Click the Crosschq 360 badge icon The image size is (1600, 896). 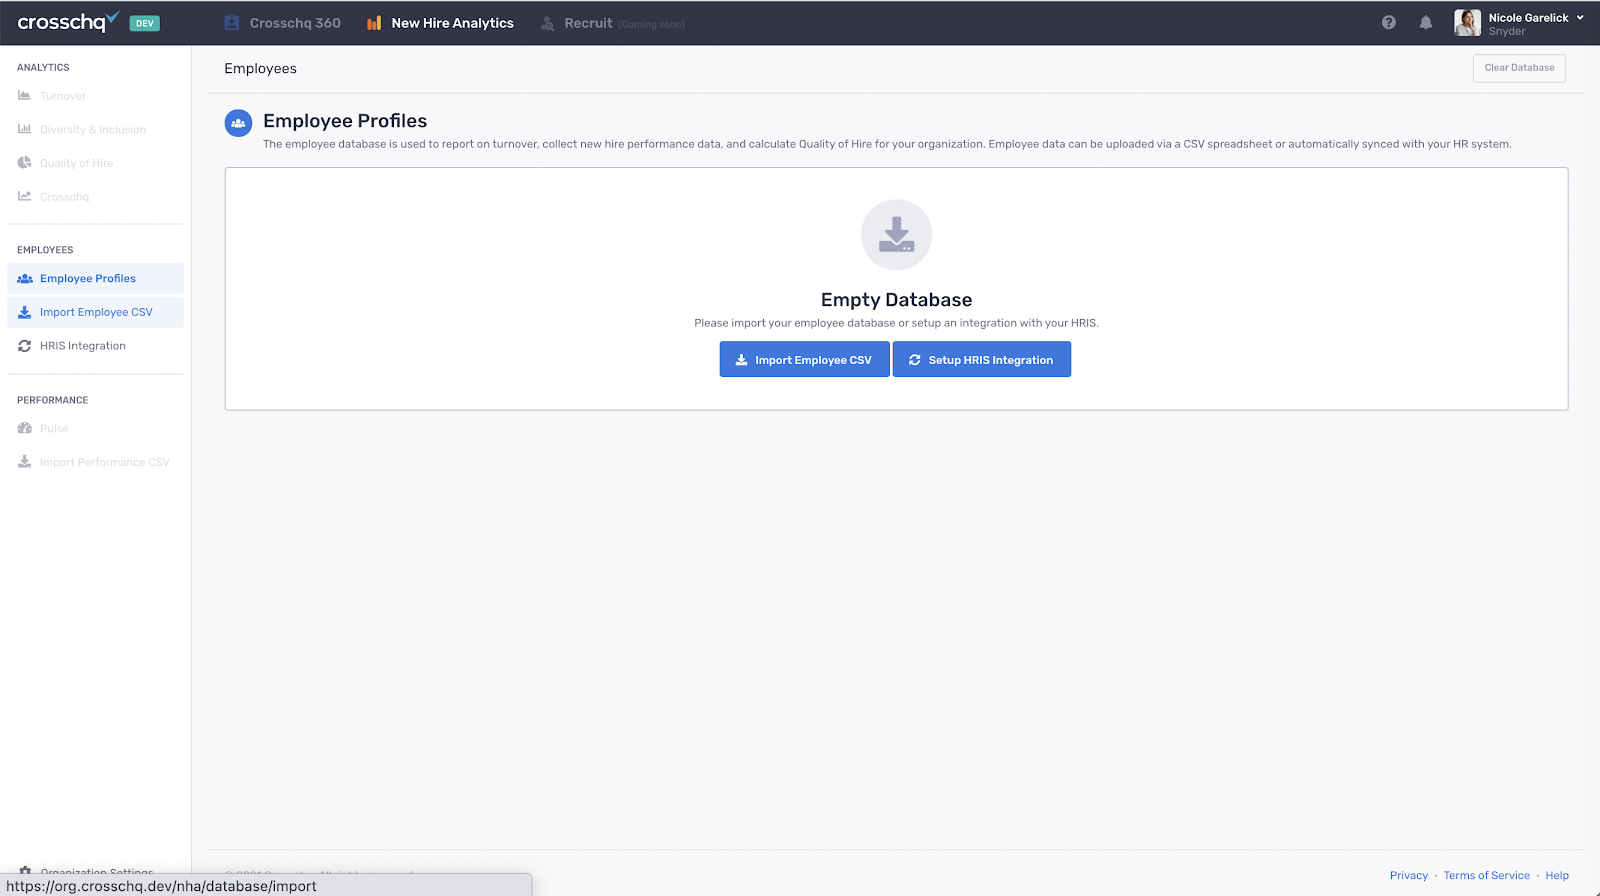[232, 22]
